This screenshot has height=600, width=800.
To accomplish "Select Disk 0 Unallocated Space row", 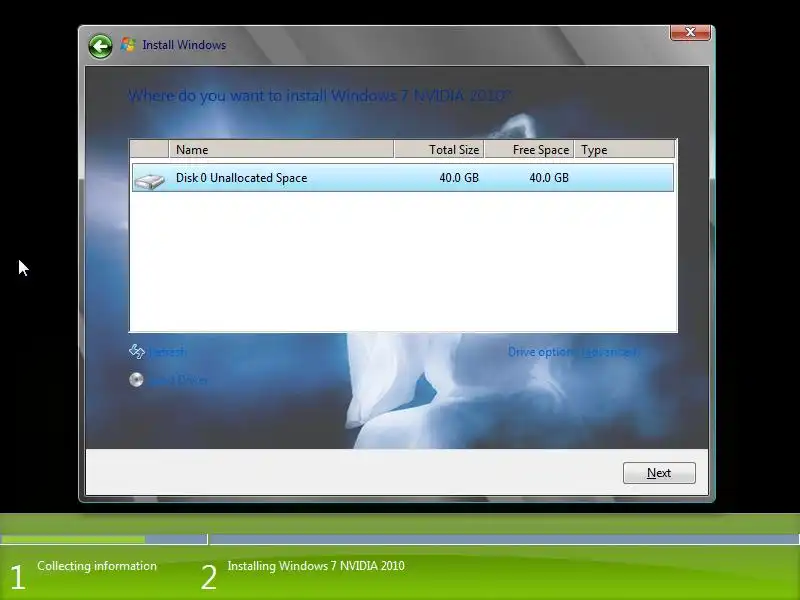I will pyautogui.click(x=403, y=178).
